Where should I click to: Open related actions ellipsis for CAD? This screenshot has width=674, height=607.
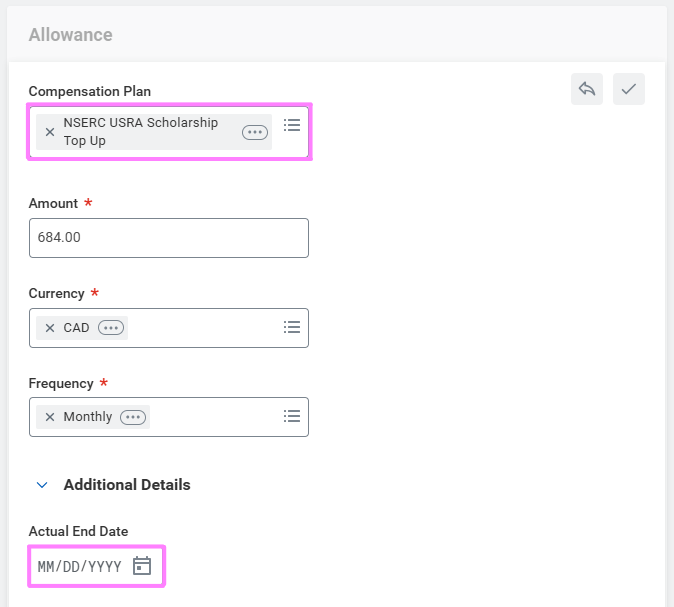pyautogui.click(x=111, y=328)
